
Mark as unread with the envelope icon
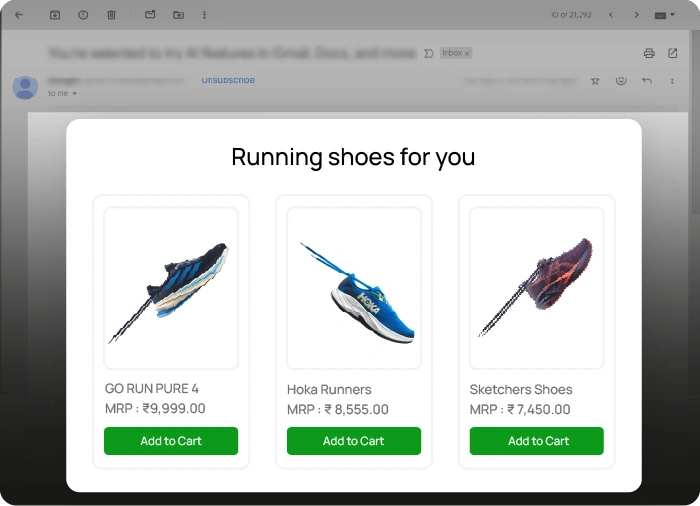[150, 15]
